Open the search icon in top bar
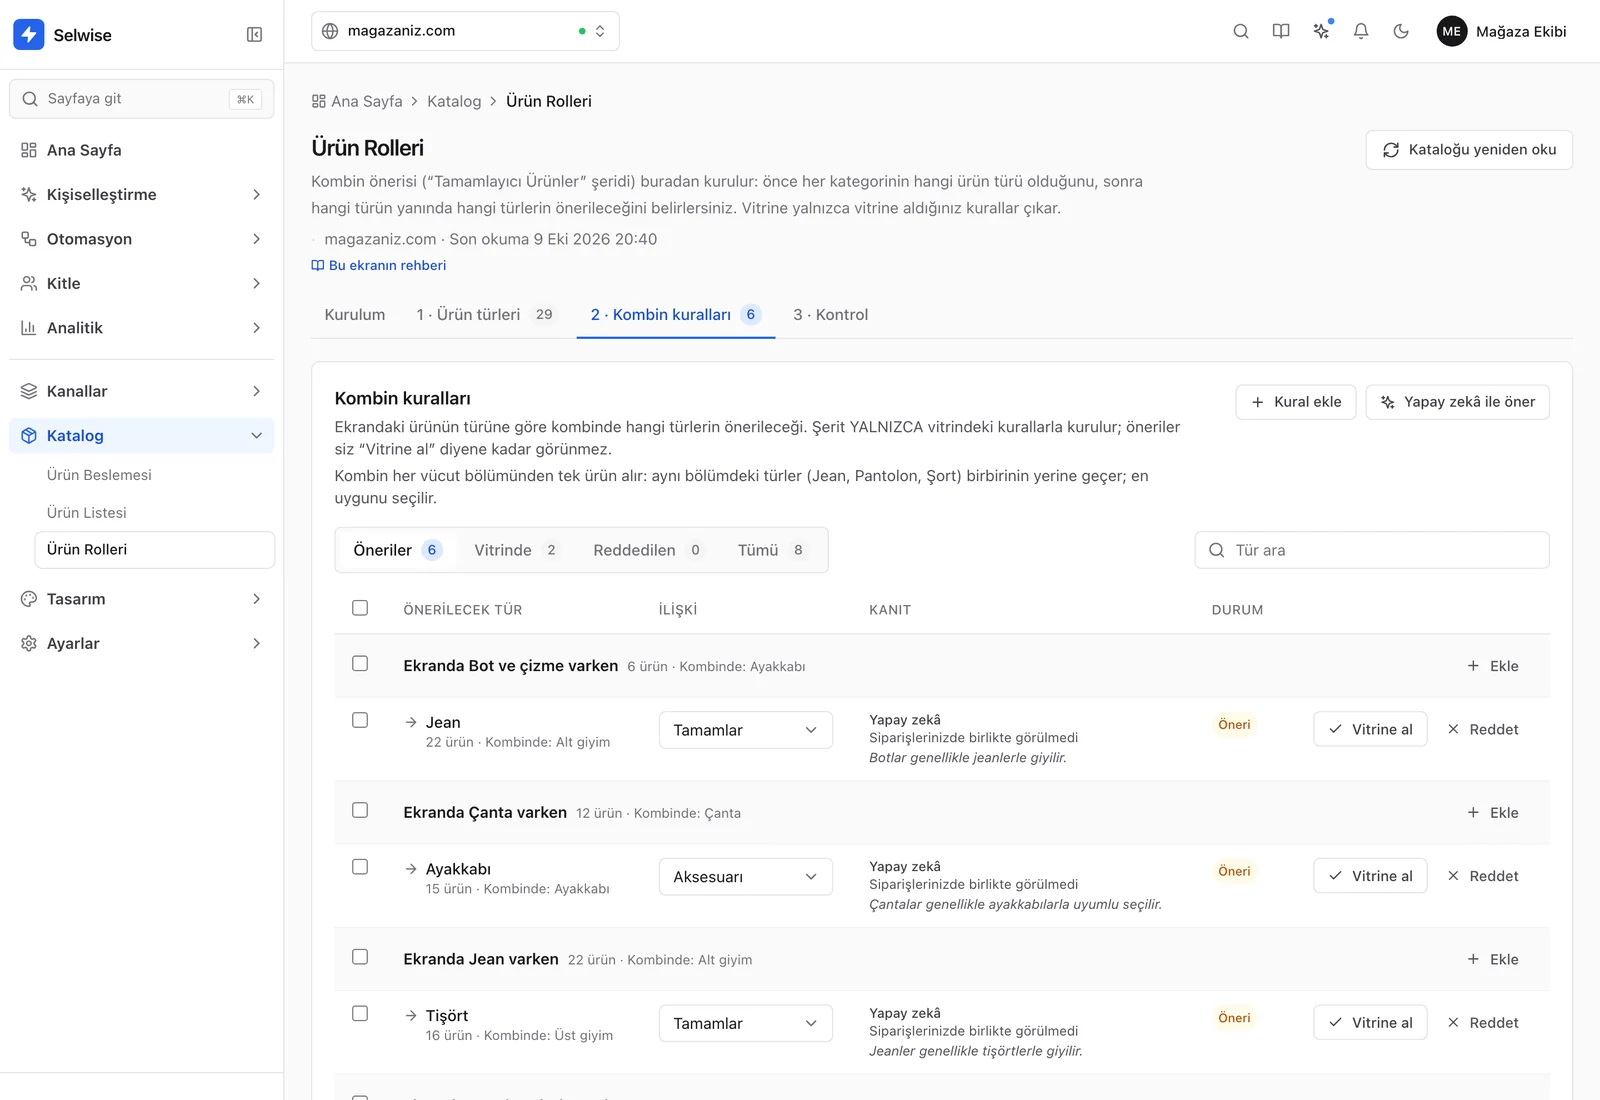1600x1100 pixels. (1241, 31)
